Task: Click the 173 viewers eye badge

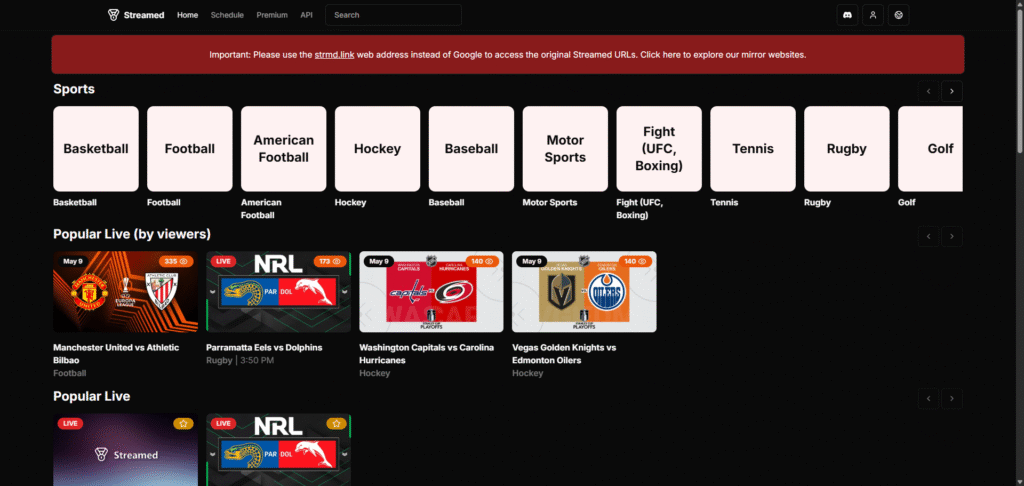Action: click(x=330, y=261)
